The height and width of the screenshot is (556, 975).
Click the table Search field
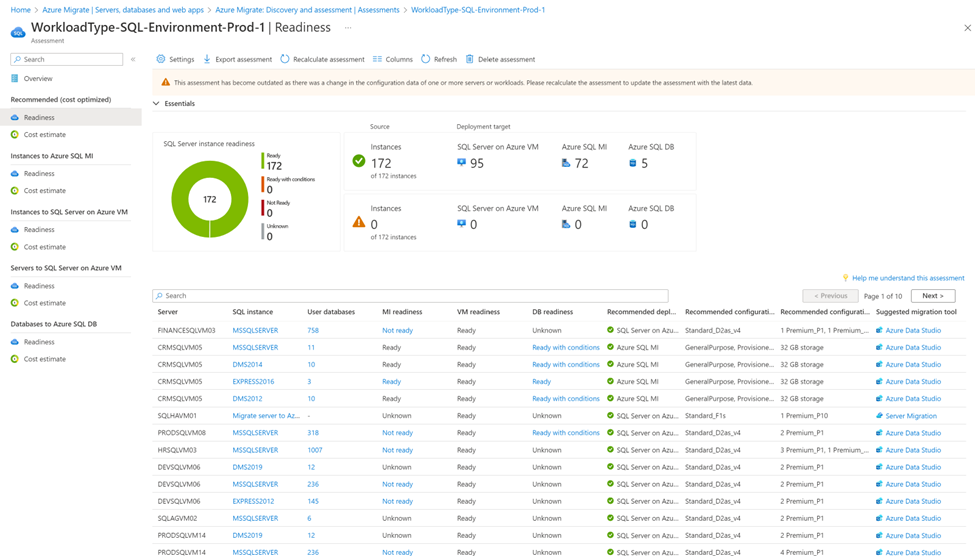click(410, 295)
